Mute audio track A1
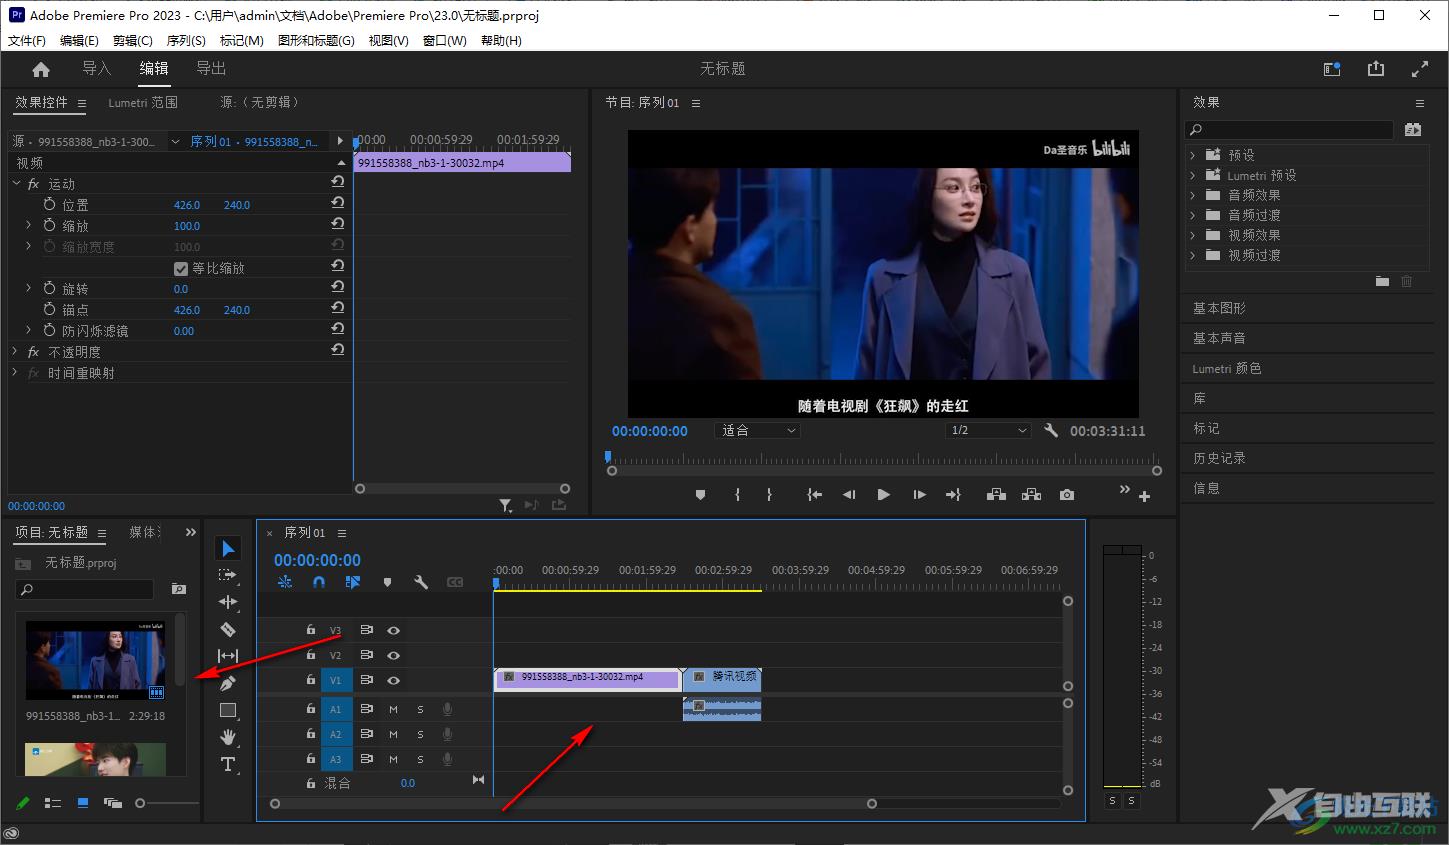The height and width of the screenshot is (845, 1449). [393, 709]
